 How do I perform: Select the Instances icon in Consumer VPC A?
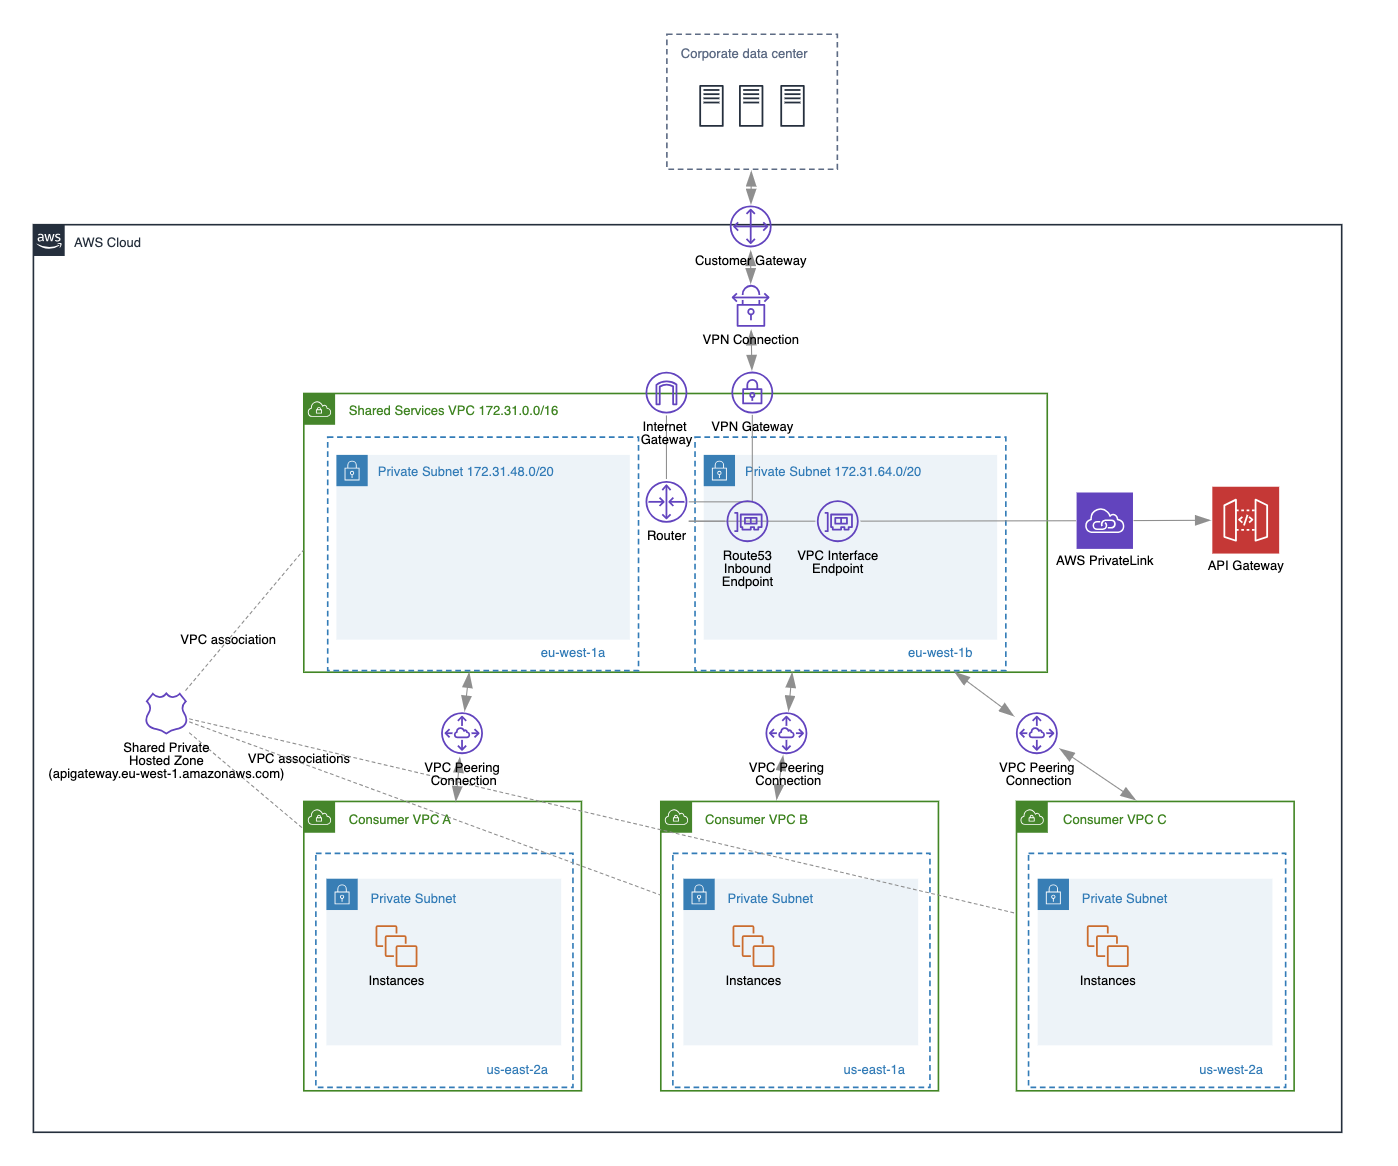point(396,946)
